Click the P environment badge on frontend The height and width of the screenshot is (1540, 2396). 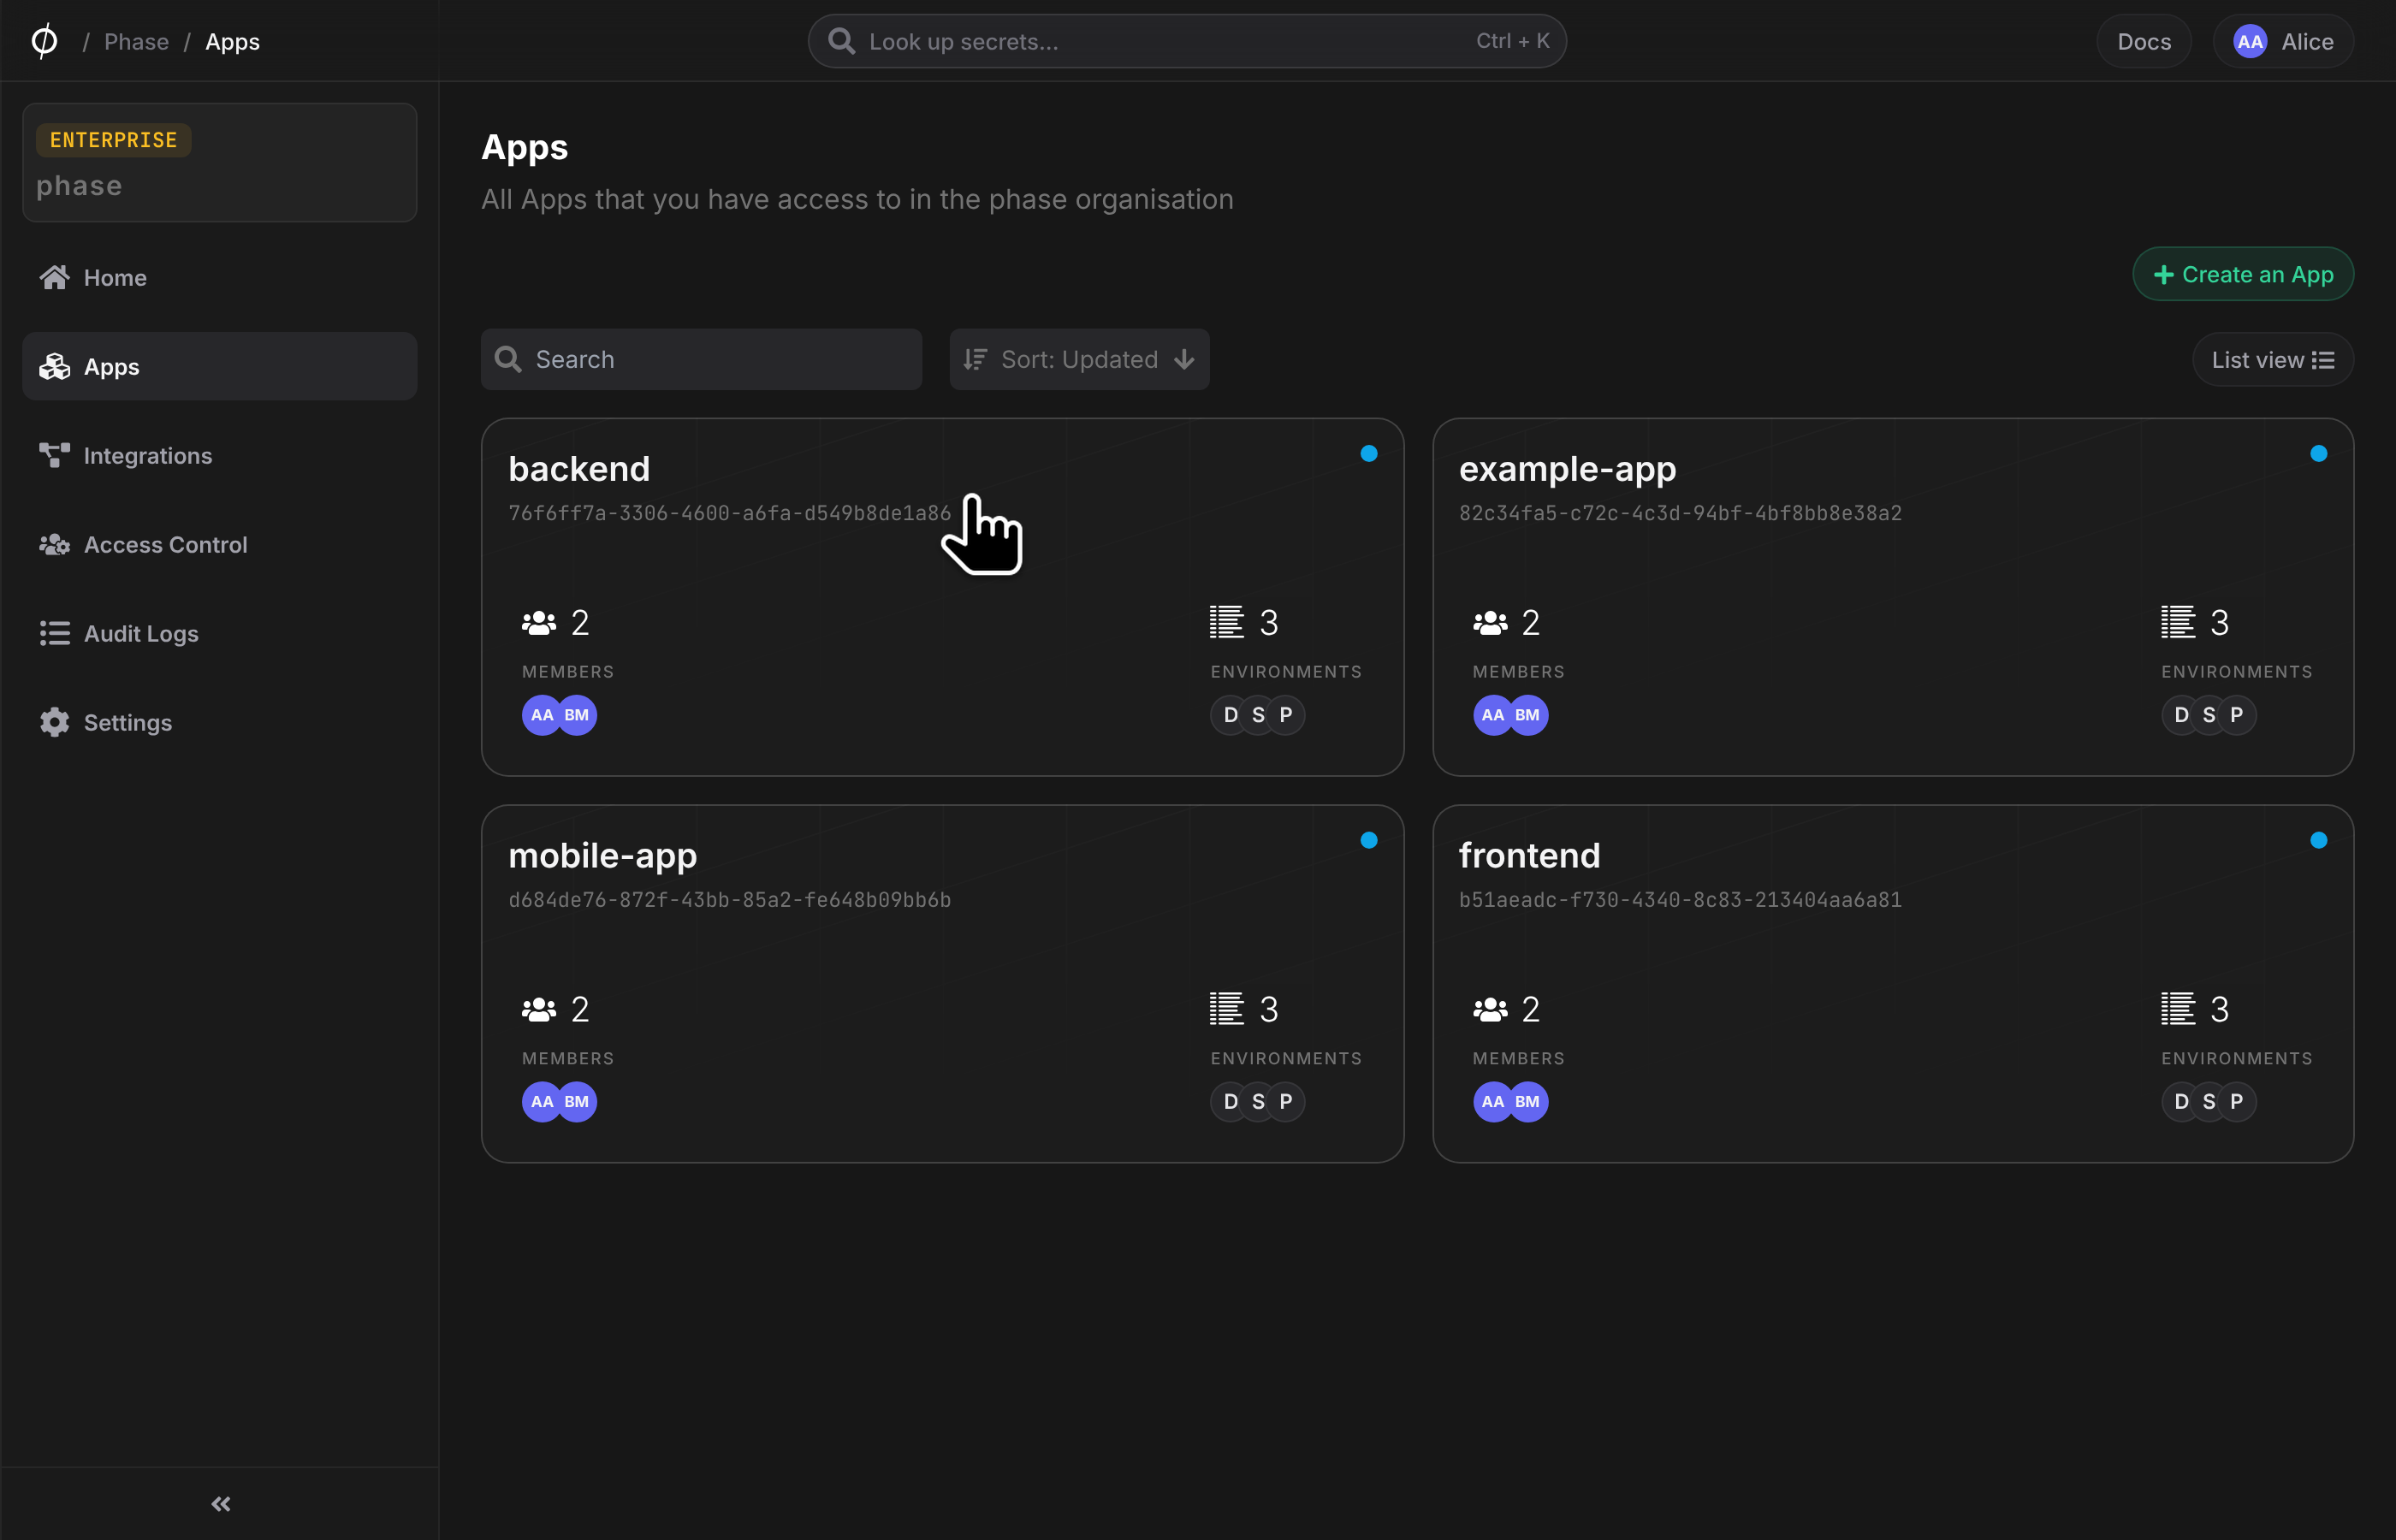[2237, 1102]
